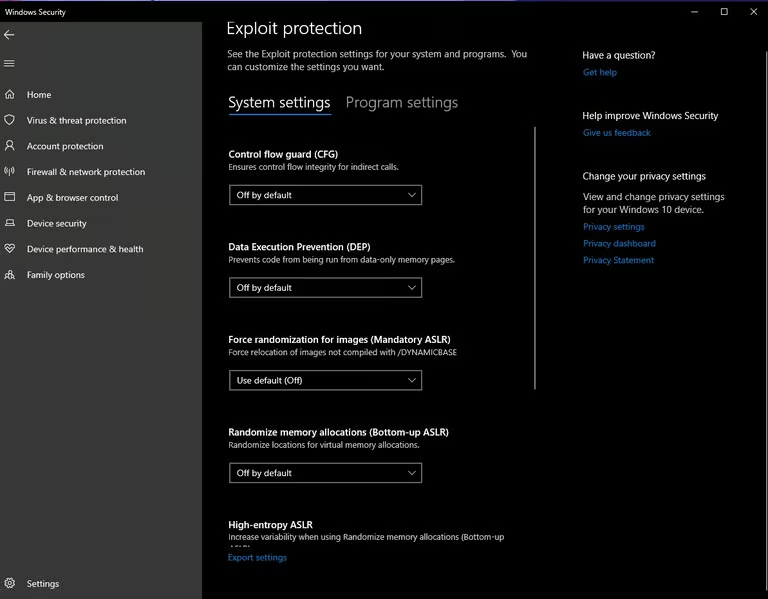The image size is (768, 599).
Task: Select the System settings tab
Action: [x=279, y=103]
